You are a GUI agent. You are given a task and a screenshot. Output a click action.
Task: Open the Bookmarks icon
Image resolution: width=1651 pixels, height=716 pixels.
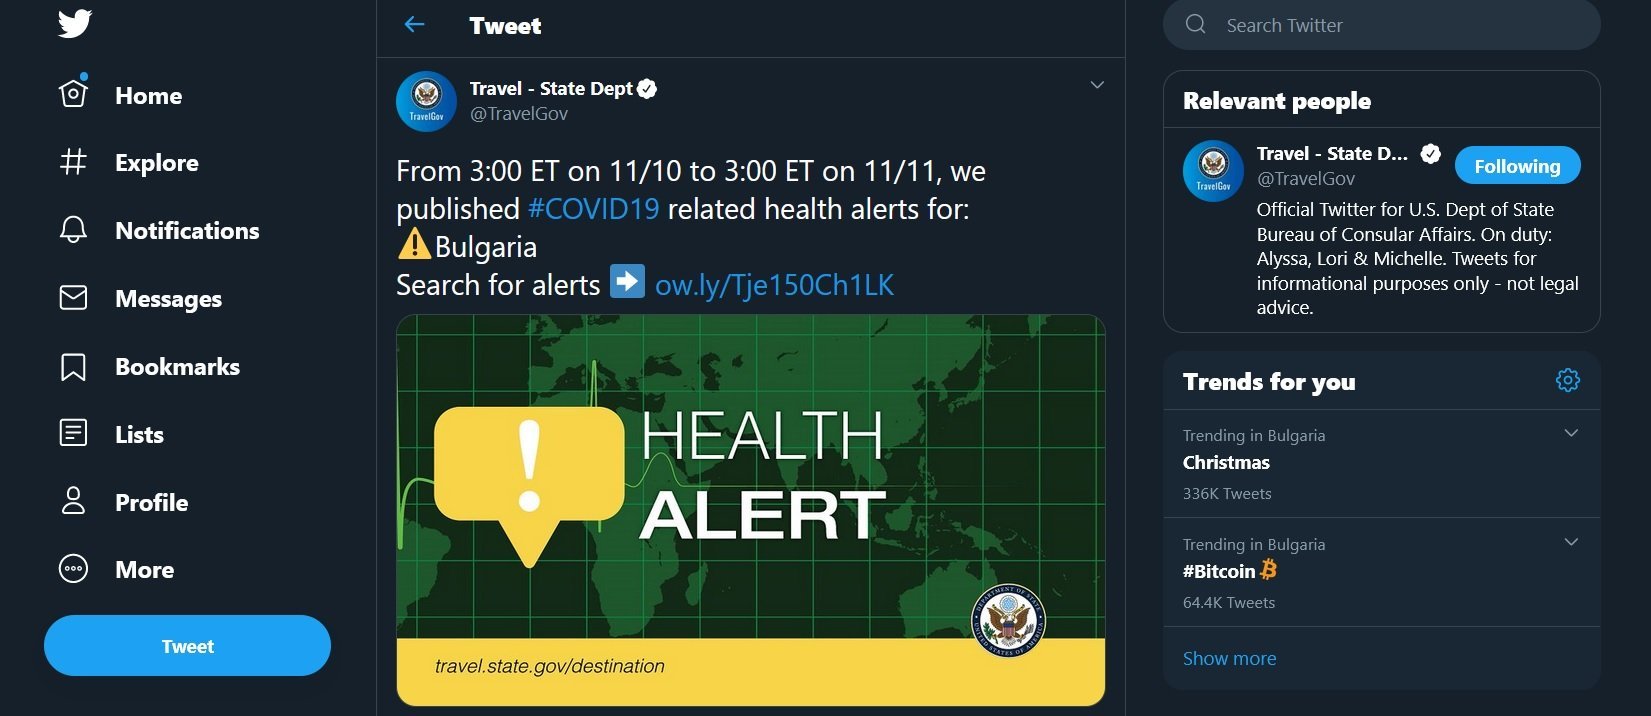[x=74, y=367]
